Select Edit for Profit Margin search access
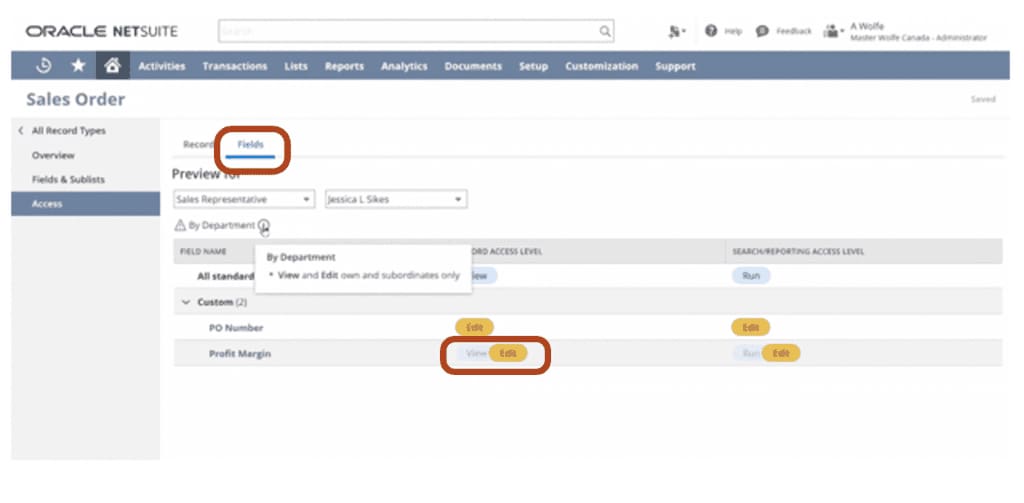The height and width of the screenshot is (503, 1024). tap(780, 353)
